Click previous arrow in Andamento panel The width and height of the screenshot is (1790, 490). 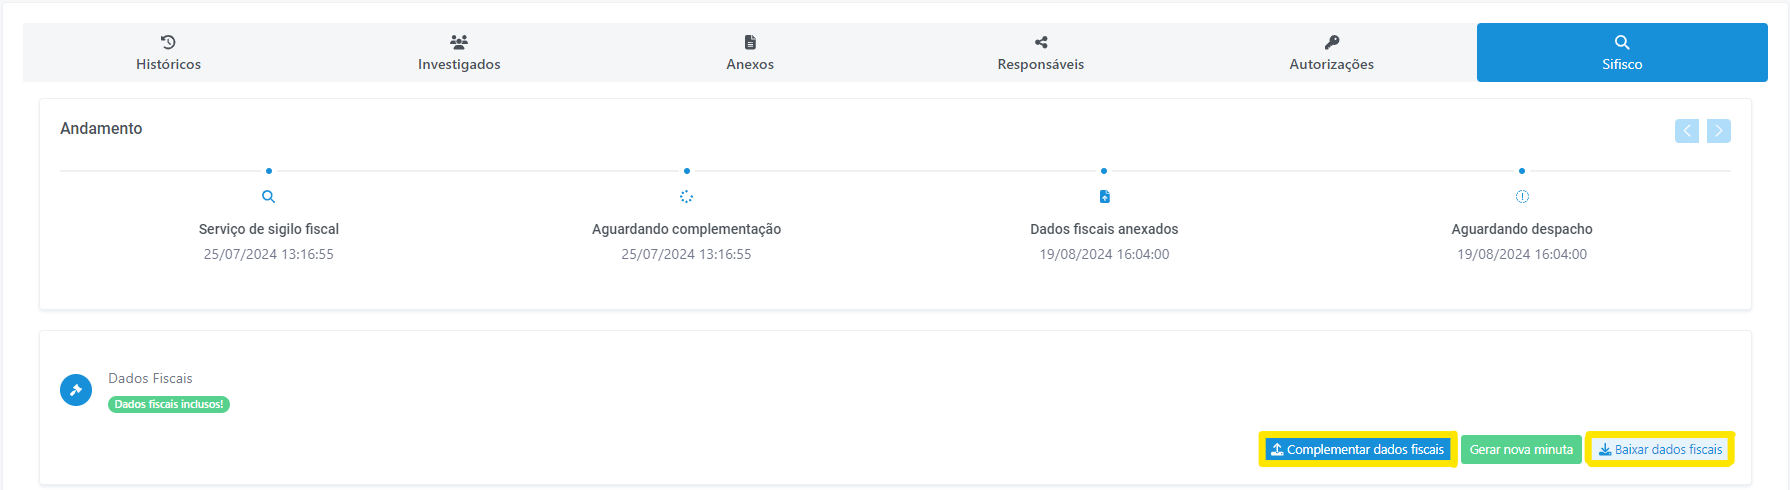pyautogui.click(x=1687, y=131)
